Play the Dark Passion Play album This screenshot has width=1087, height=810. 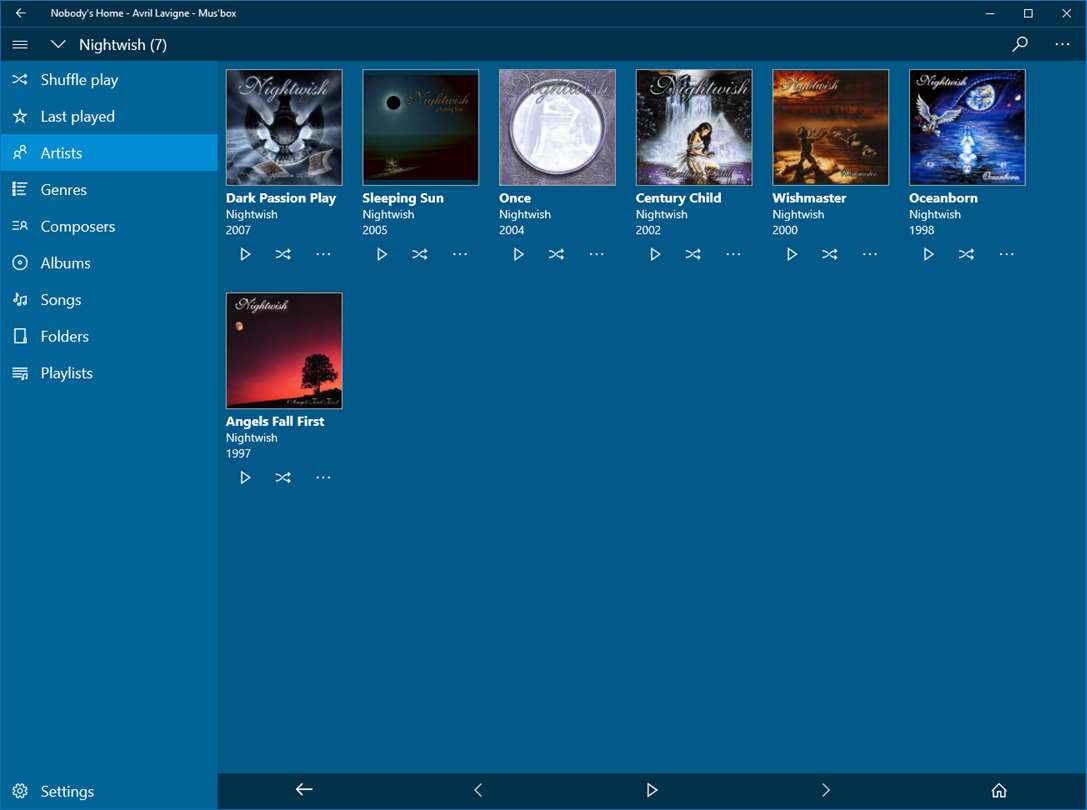click(245, 255)
